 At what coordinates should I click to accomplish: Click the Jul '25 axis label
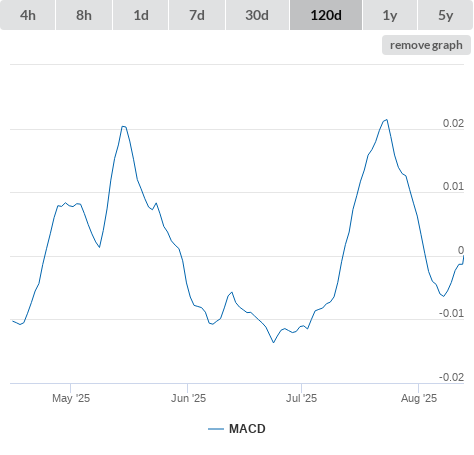pos(301,398)
